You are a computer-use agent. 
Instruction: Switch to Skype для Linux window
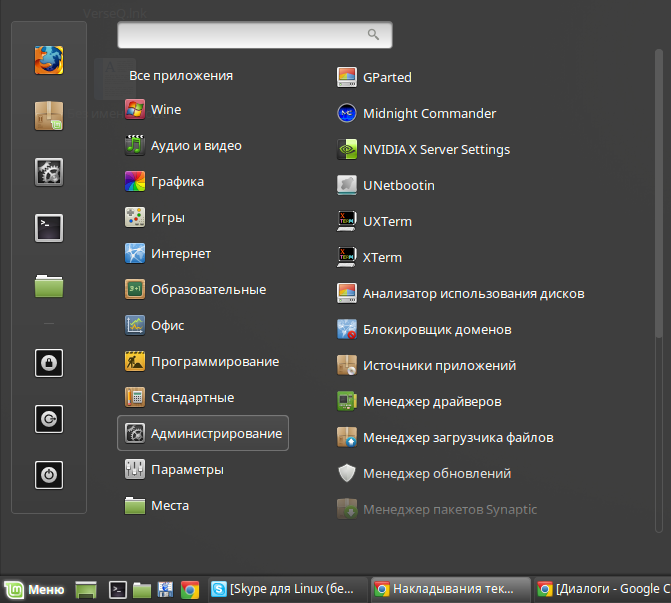(x=288, y=589)
